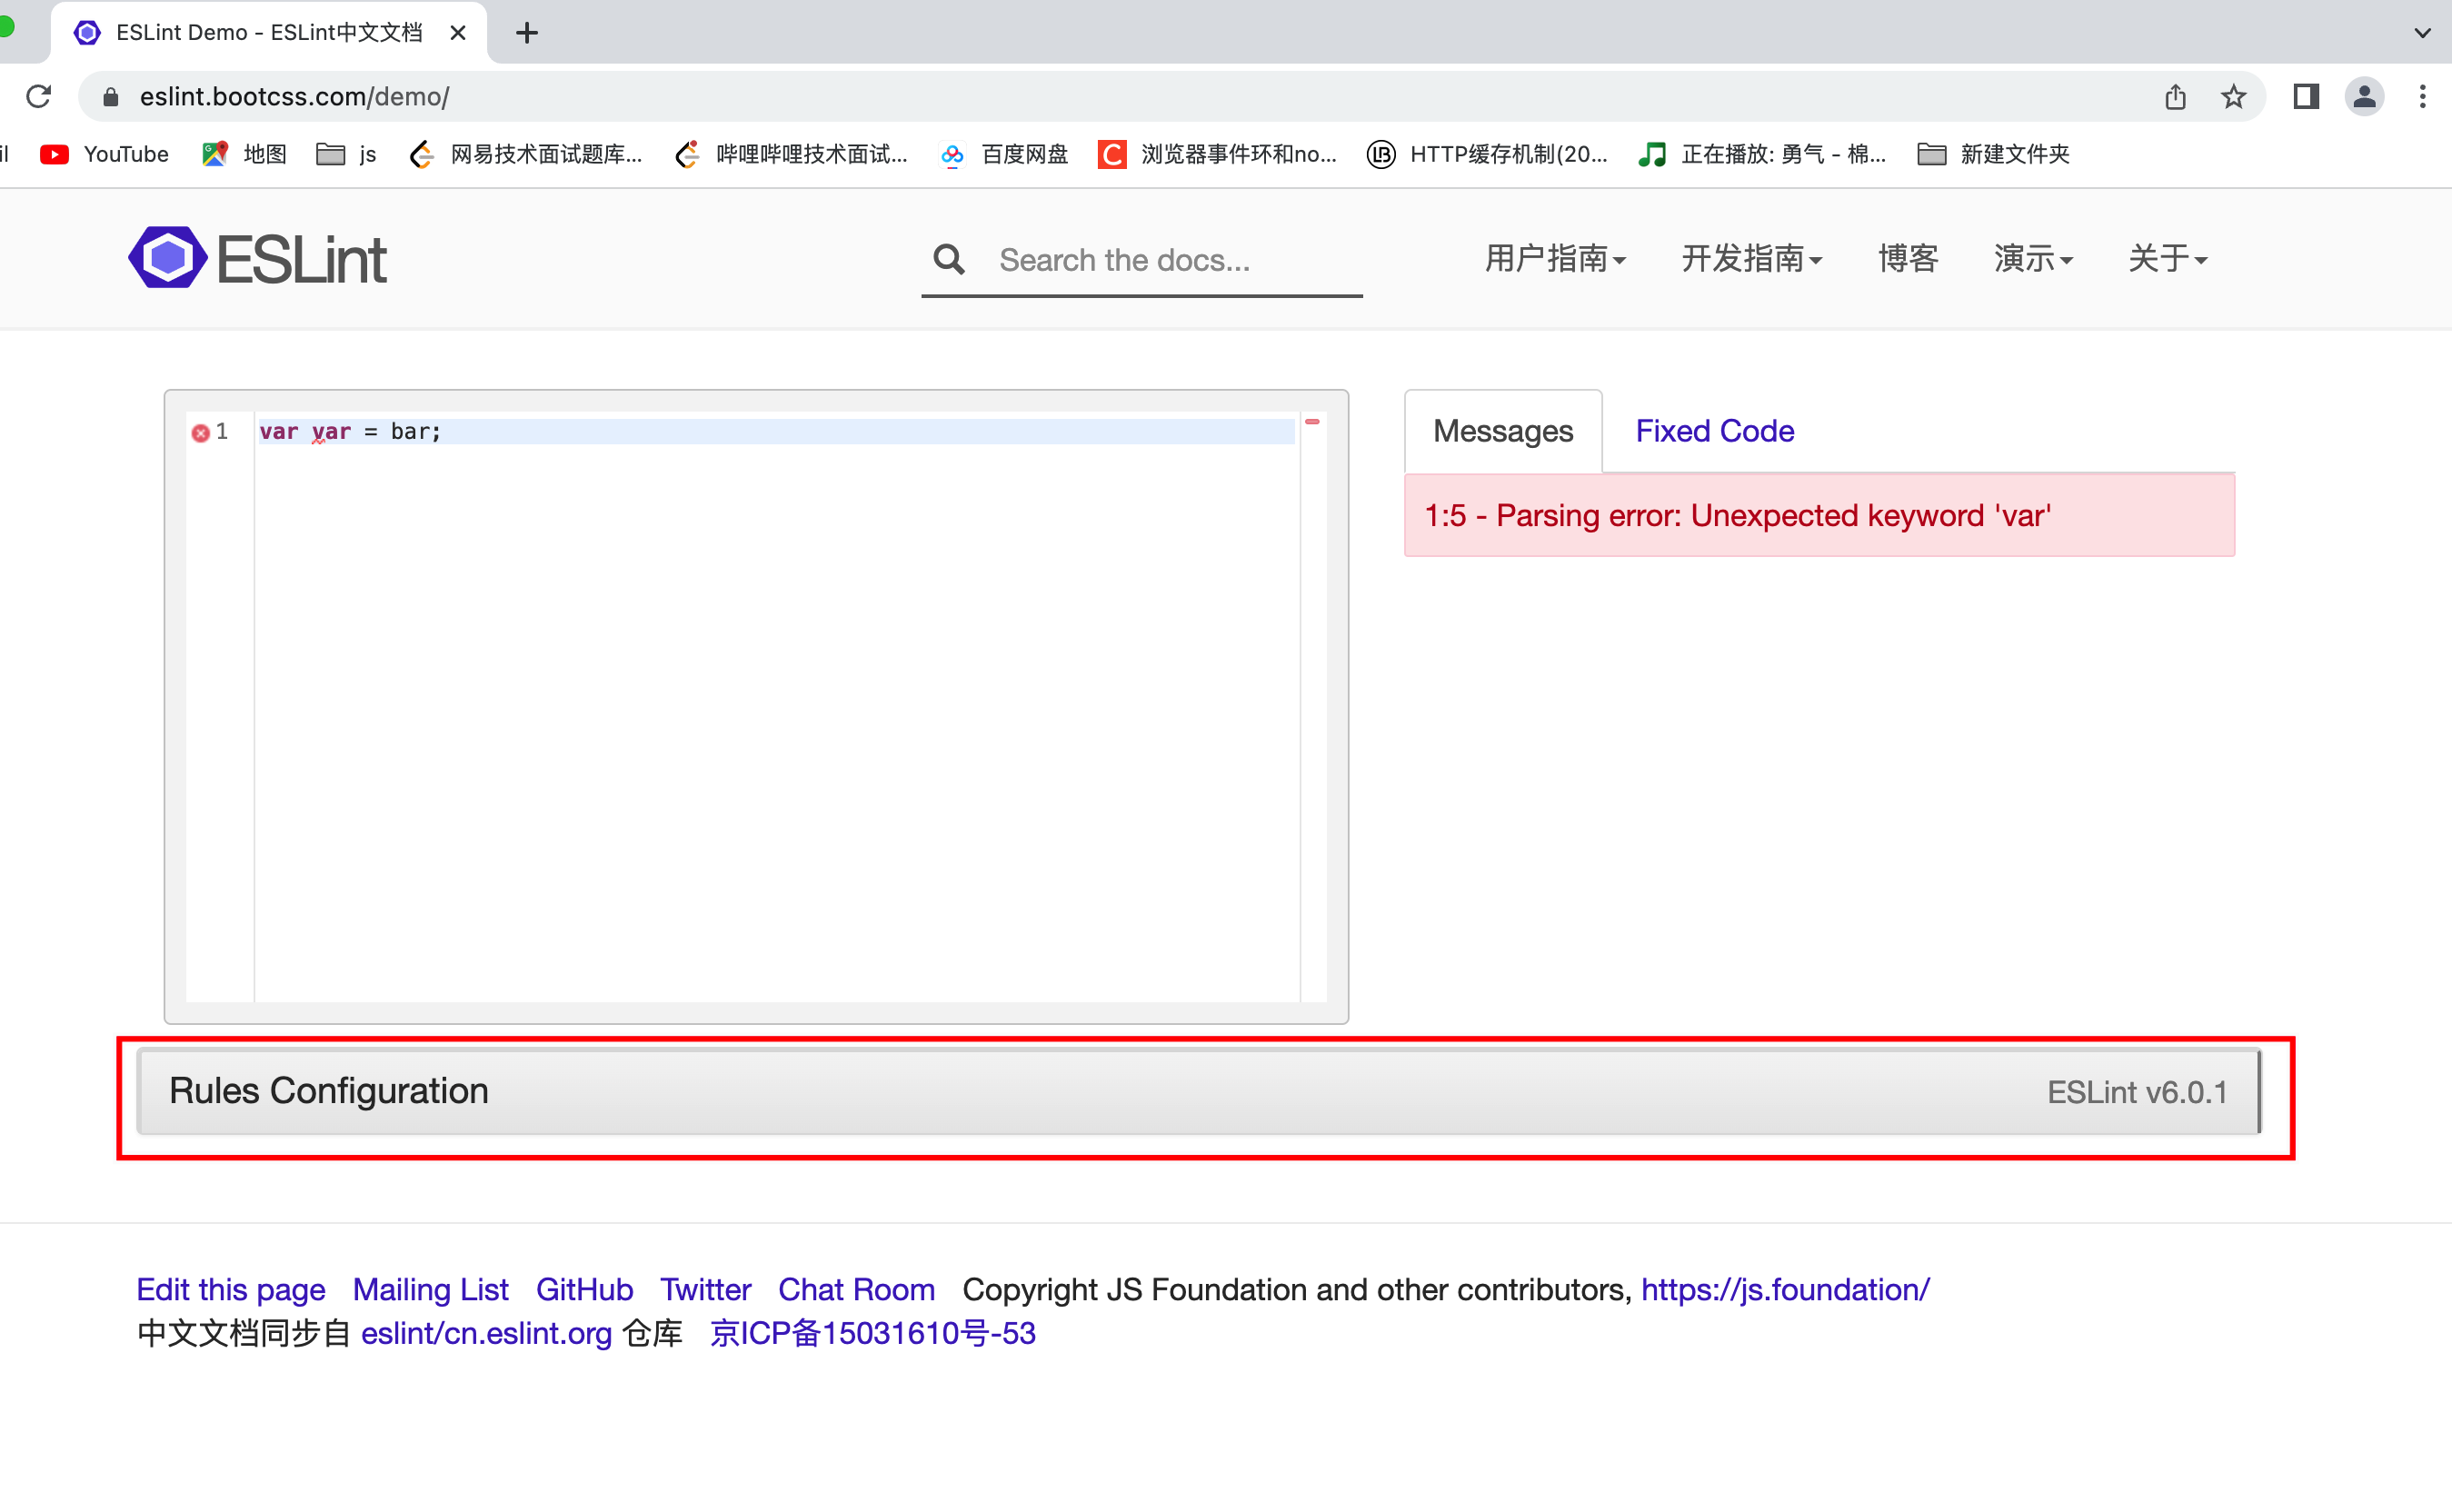The width and height of the screenshot is (2452, 1512).
Task: Open the 京ICP备15031610号-53 link
Action: (x=873, y=1334)
